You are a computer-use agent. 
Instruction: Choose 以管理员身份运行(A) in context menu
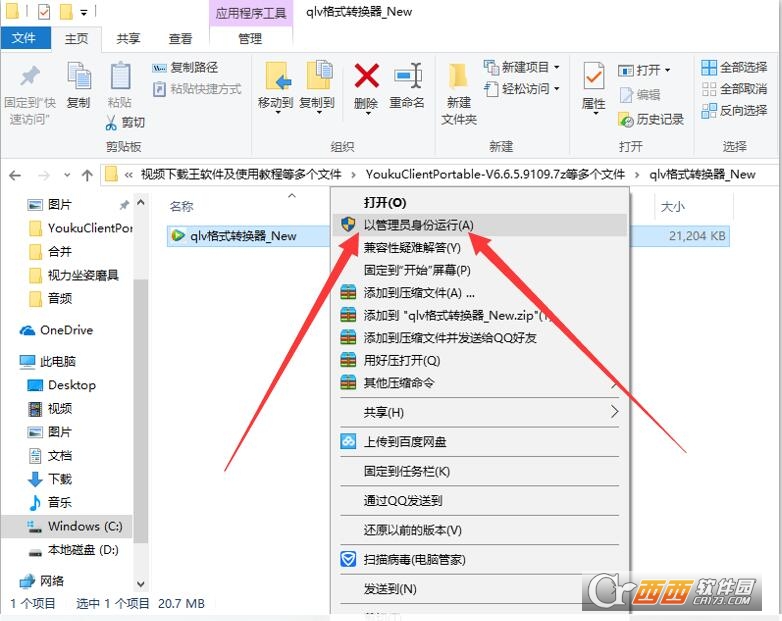[480, 225]
